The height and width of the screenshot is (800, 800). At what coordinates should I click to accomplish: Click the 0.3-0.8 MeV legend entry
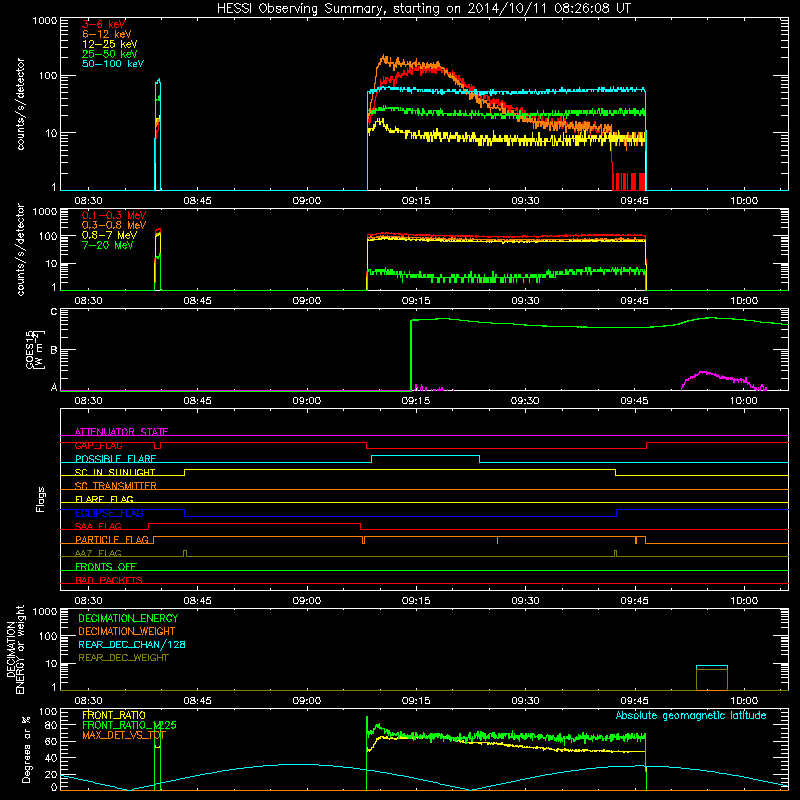pos(114,225)
